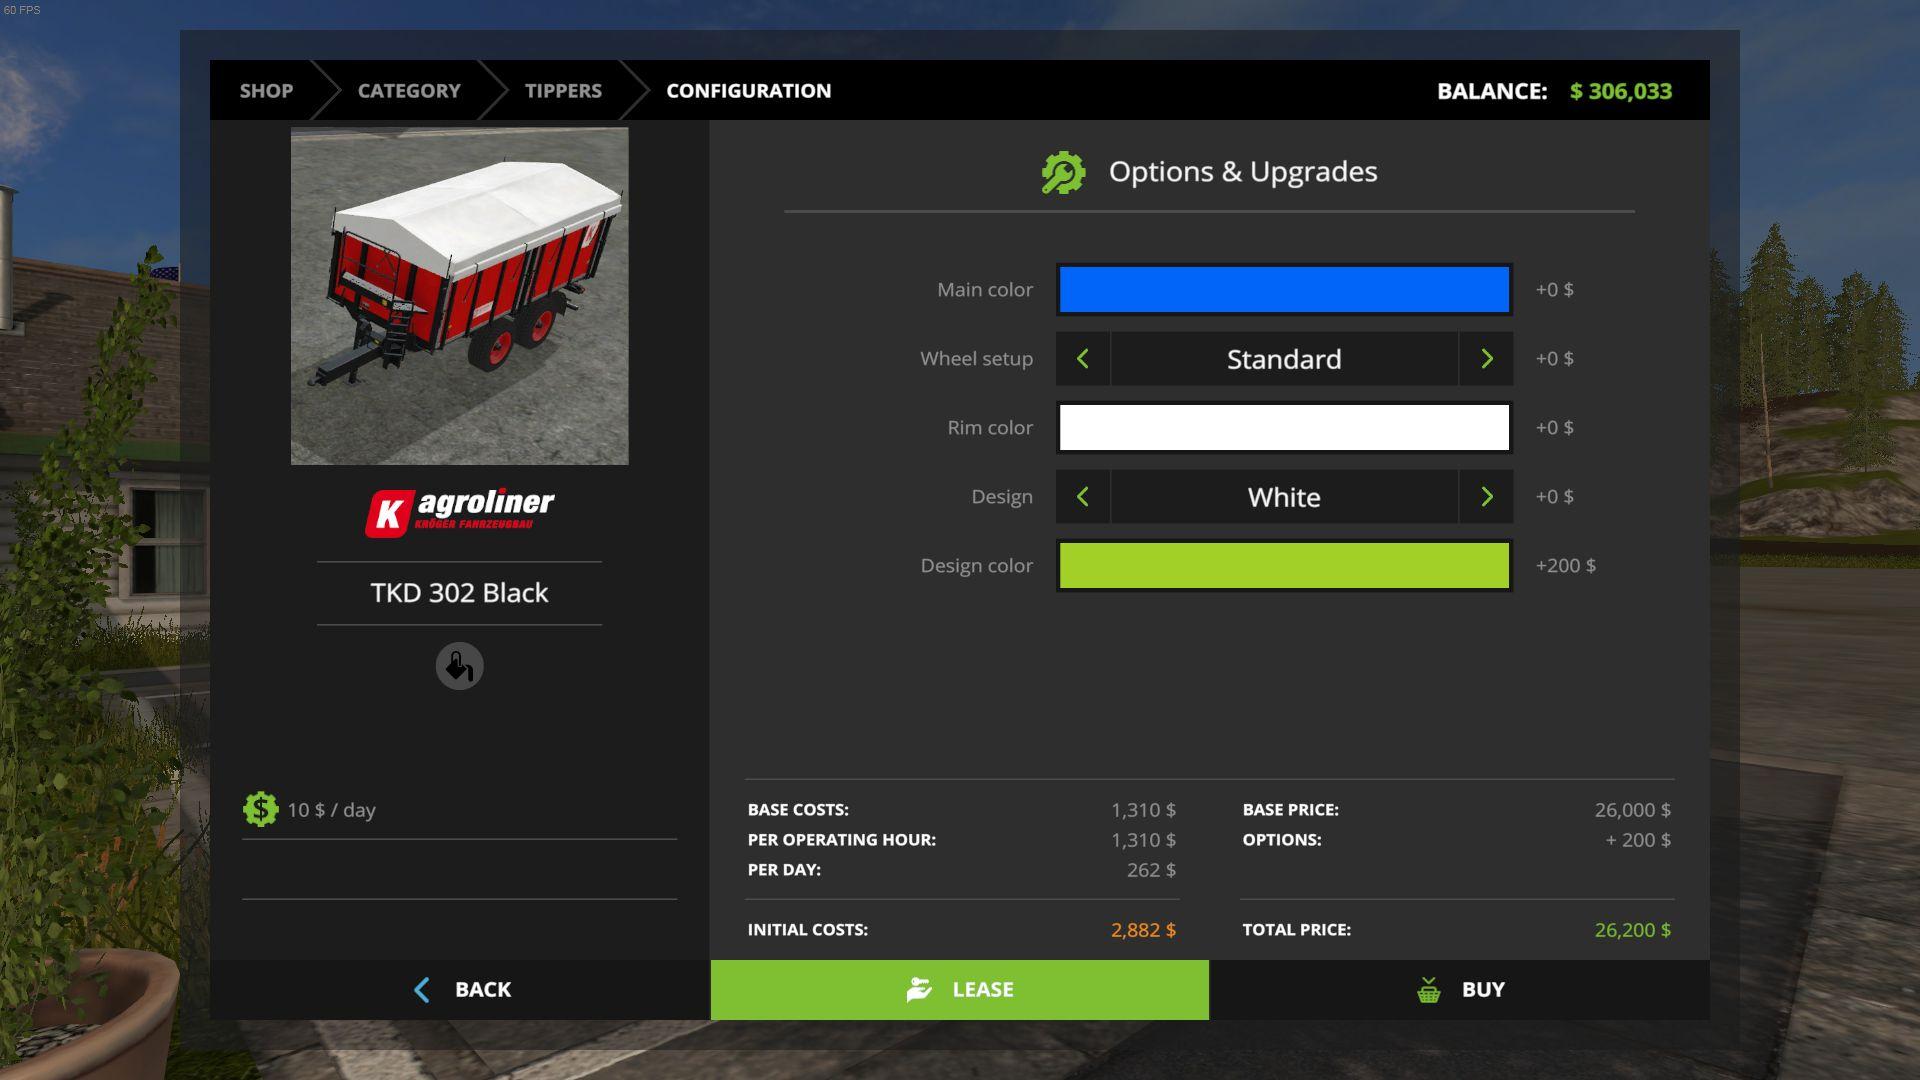This screenshot has height=1080, width=1920.
Task: Click the TKD 302 trailer preview image
Action: (x=459, y=295)
